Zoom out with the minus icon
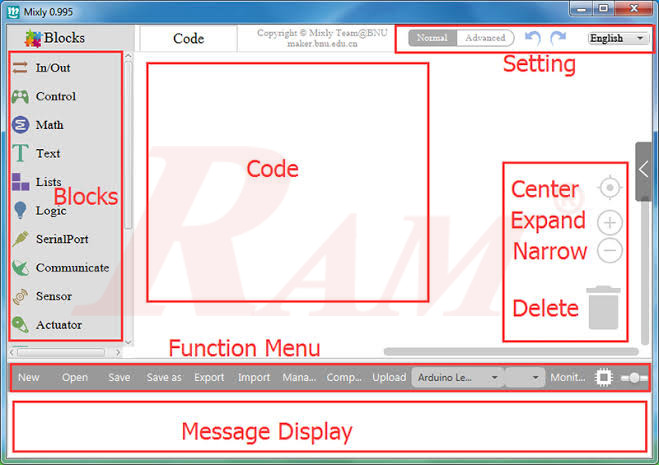This screenshot has height=465, width=659. tap(609, 250)
